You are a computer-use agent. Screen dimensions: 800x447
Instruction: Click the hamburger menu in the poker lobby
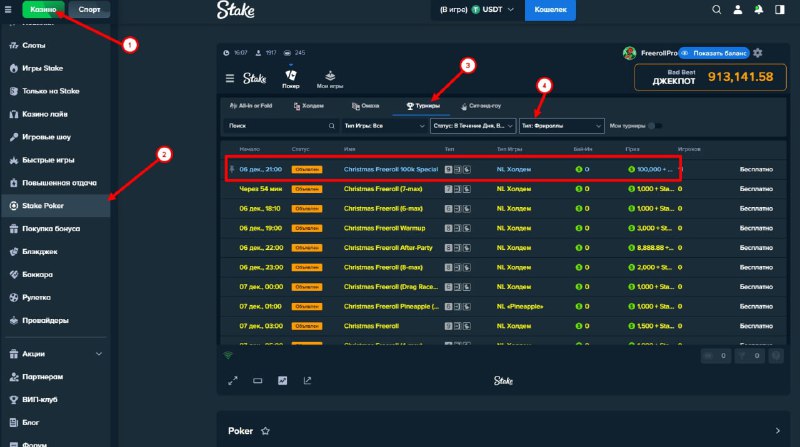click(x=229, y=76)
